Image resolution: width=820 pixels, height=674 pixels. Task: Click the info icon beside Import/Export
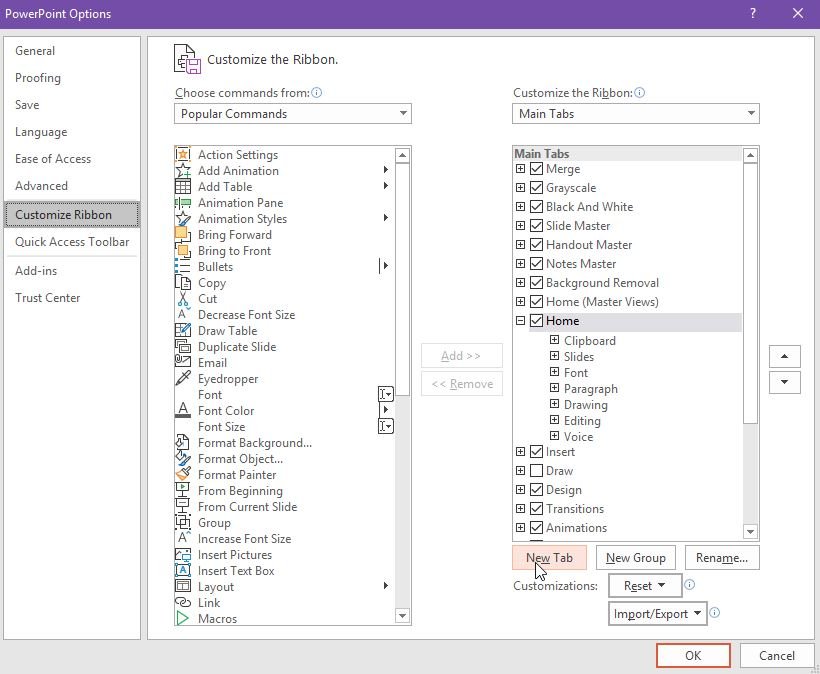click(x=715, y=614)
